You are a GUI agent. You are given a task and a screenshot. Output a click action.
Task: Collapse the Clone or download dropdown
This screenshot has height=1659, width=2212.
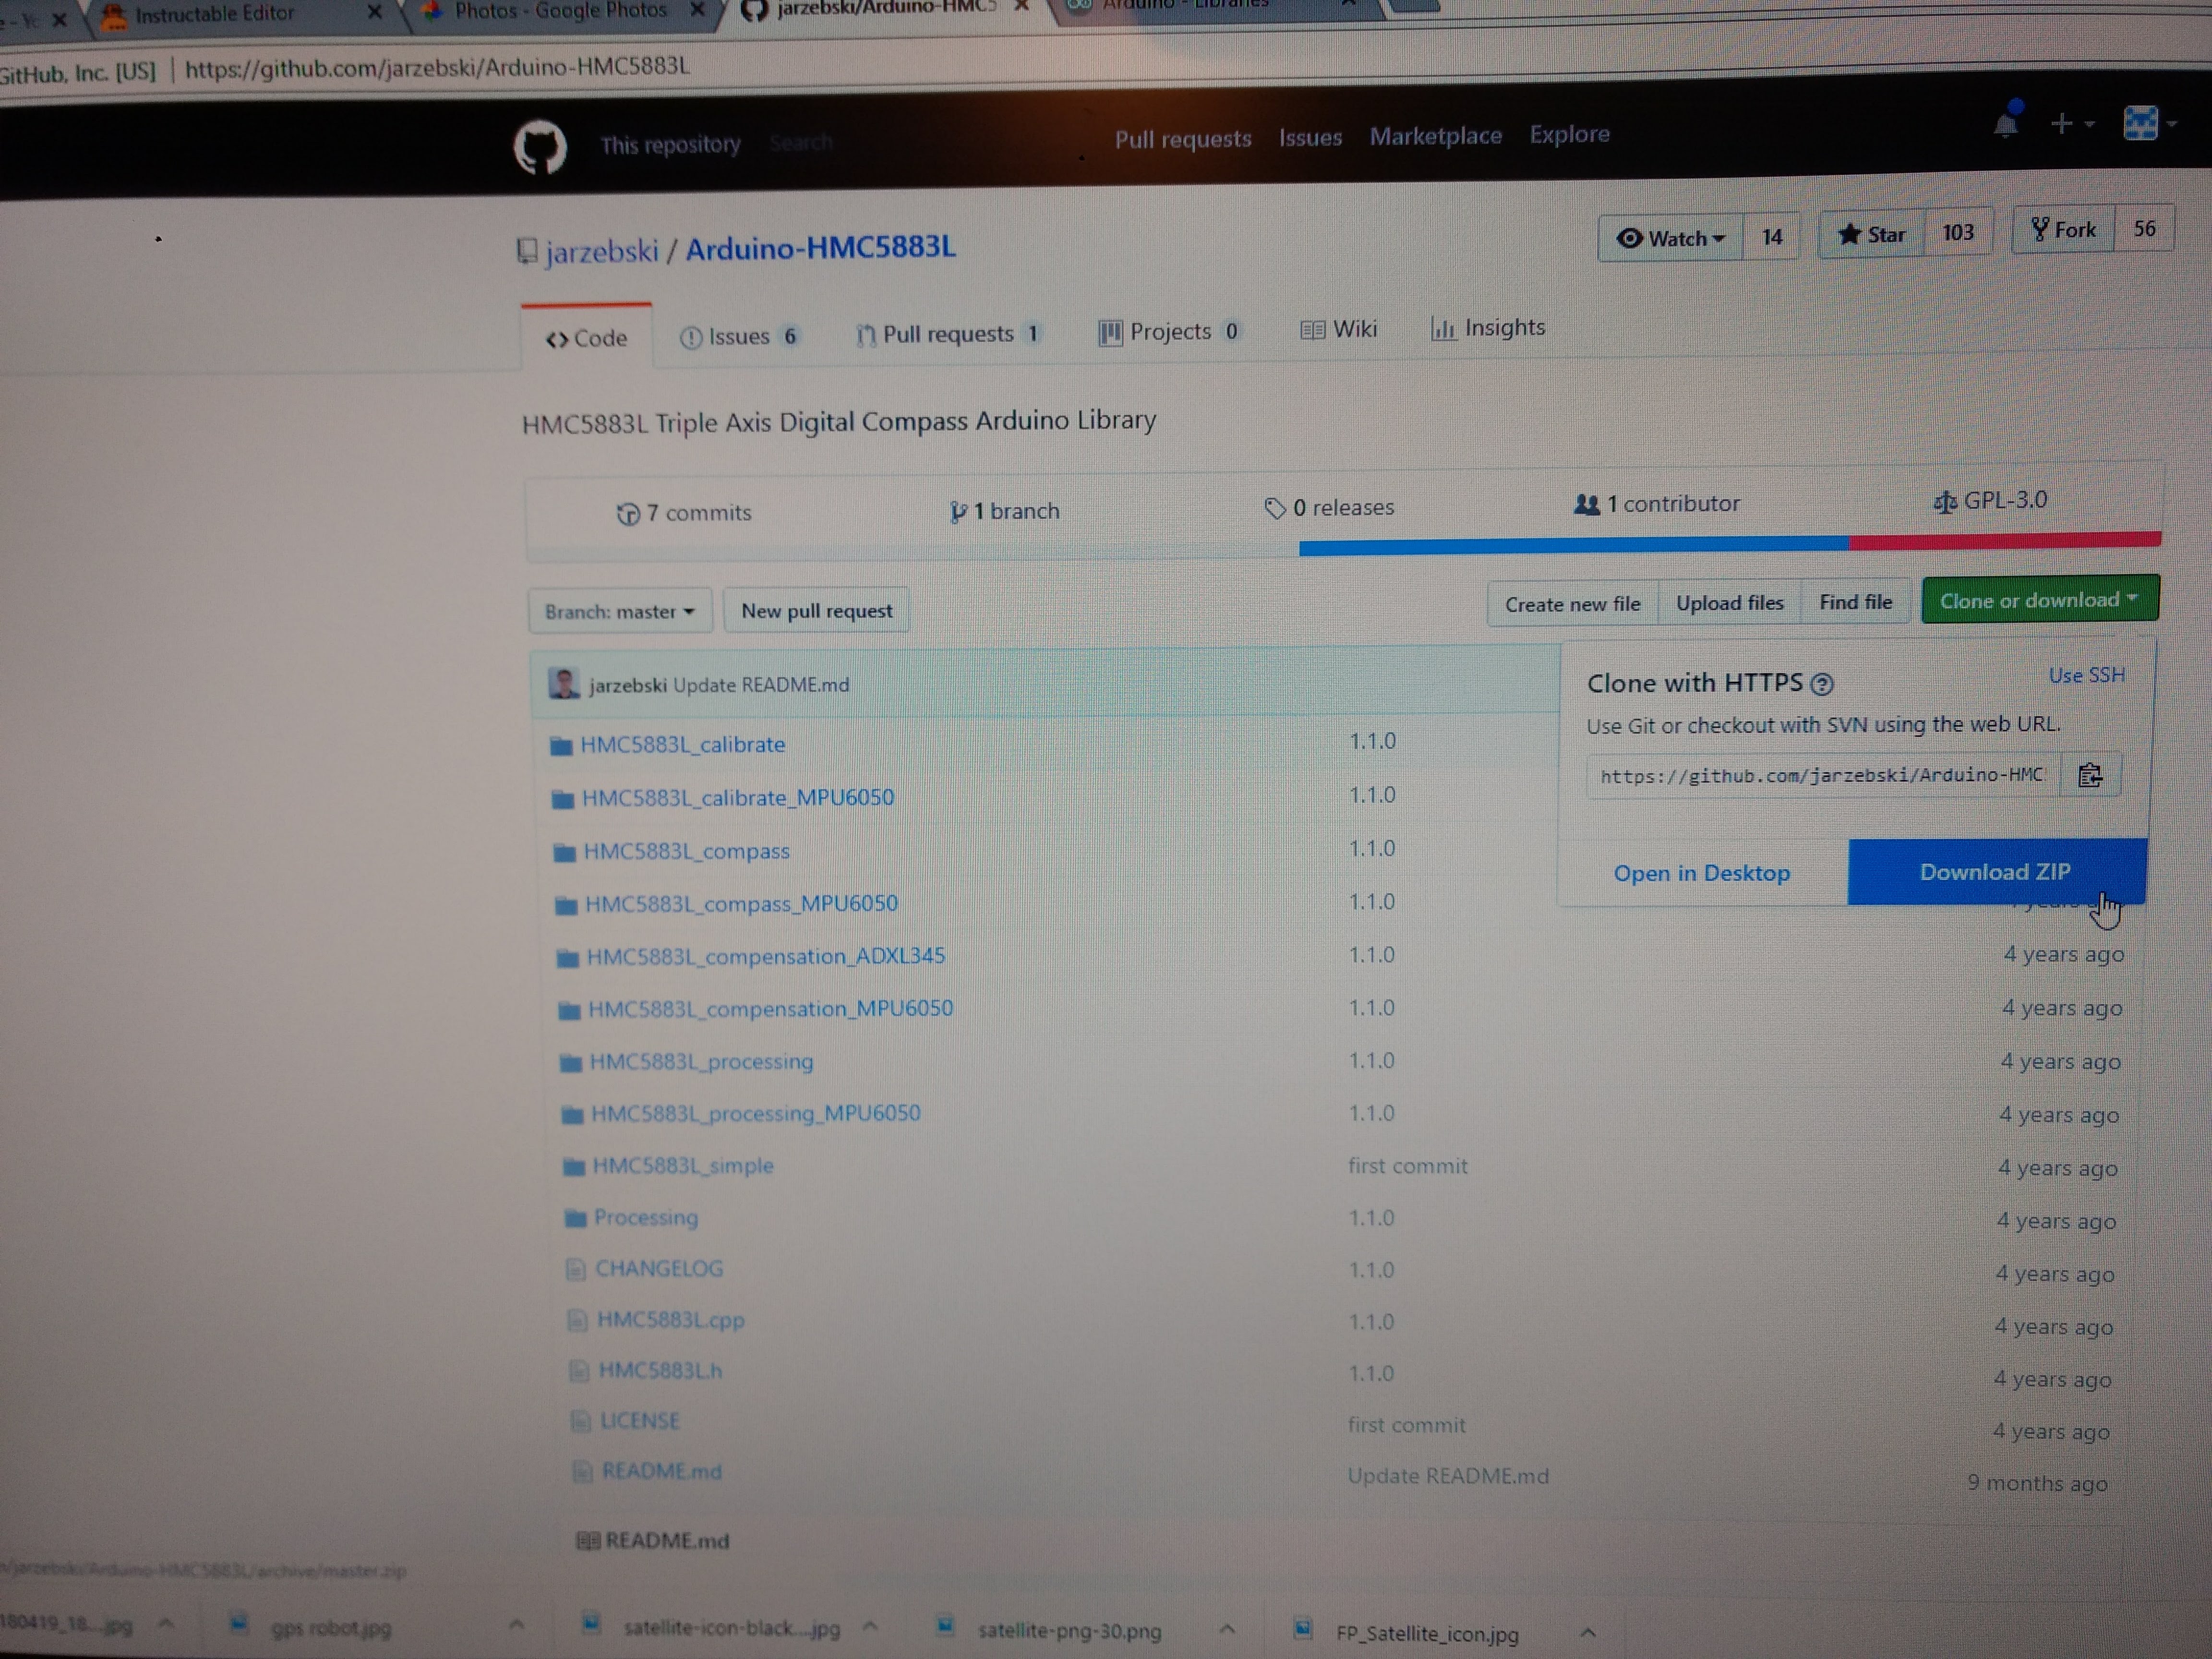point(2039,600)
